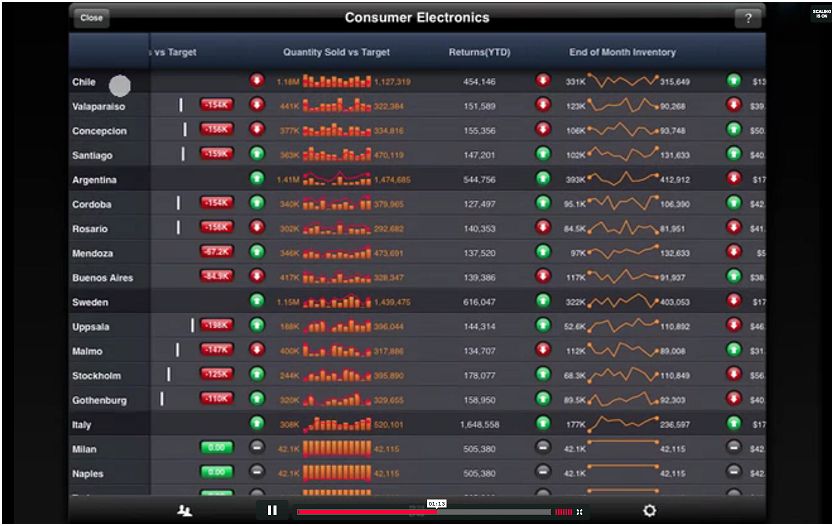The width and height of the screenshot is (834, 526).
Task: Click Chile's red down arrow beside Quantity Sold chart
Action: point(257,81)
